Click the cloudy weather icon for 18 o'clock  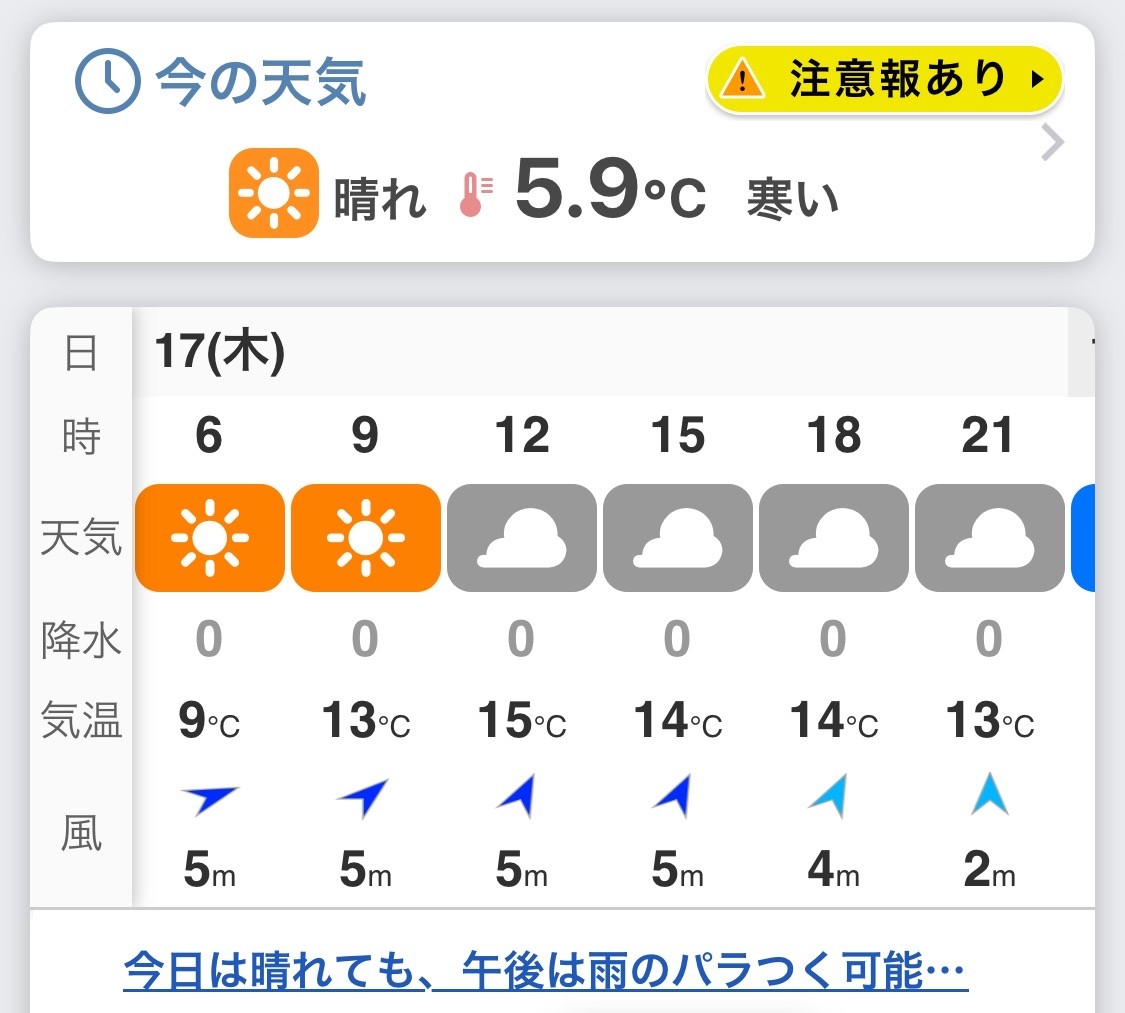pos(834,537)
